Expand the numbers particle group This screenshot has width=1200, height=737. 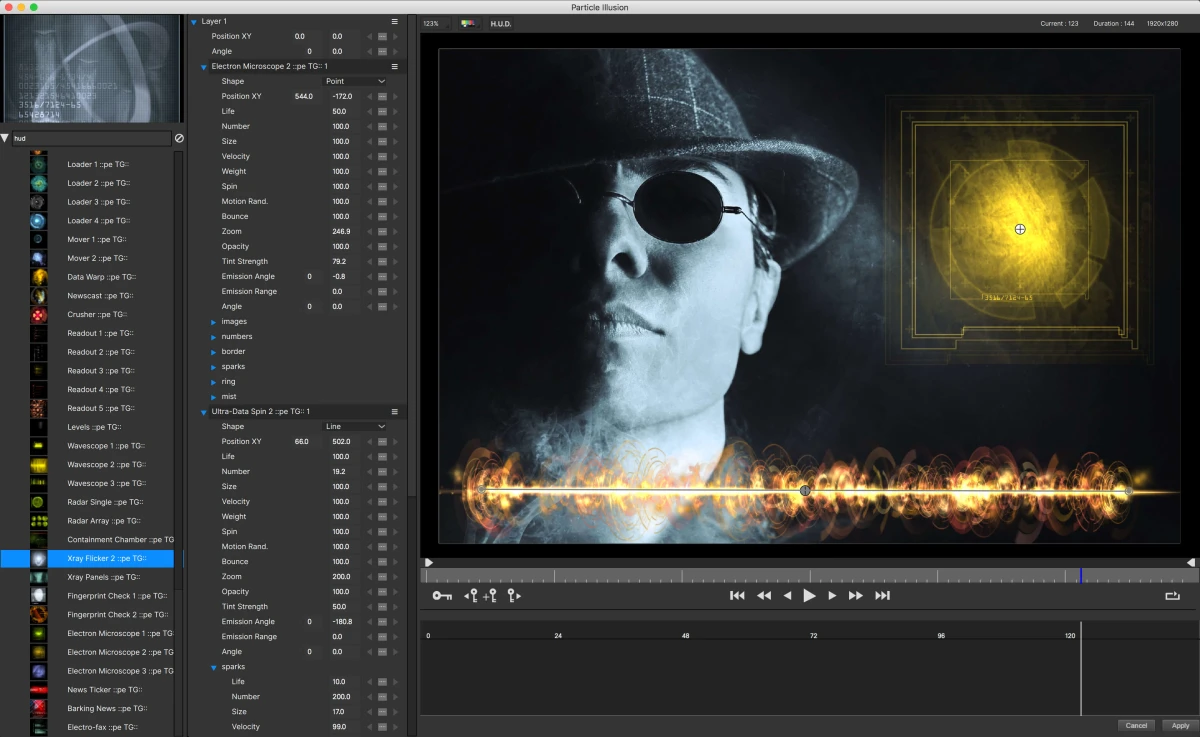(x=213, y=336)
